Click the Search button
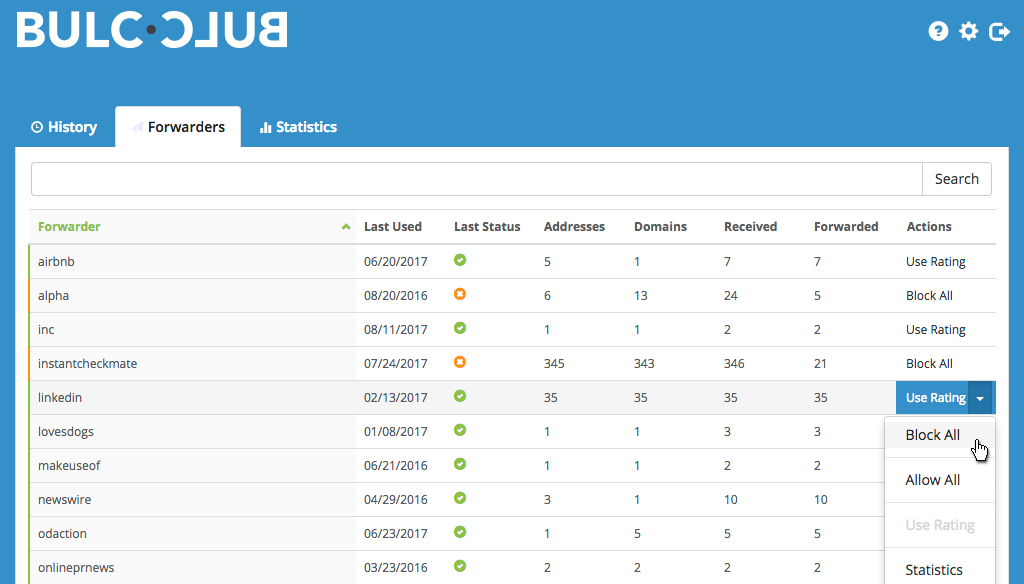 (x=957, y=179)
